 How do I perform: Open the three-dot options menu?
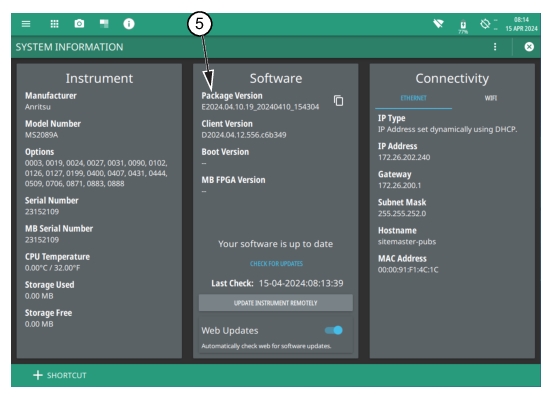coord(495,47)
